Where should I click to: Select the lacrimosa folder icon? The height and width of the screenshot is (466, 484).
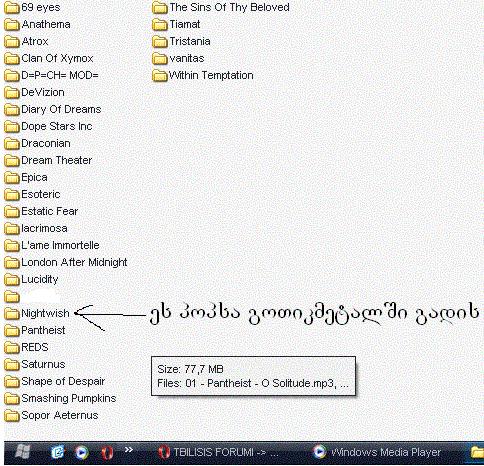tap(12, 228)
